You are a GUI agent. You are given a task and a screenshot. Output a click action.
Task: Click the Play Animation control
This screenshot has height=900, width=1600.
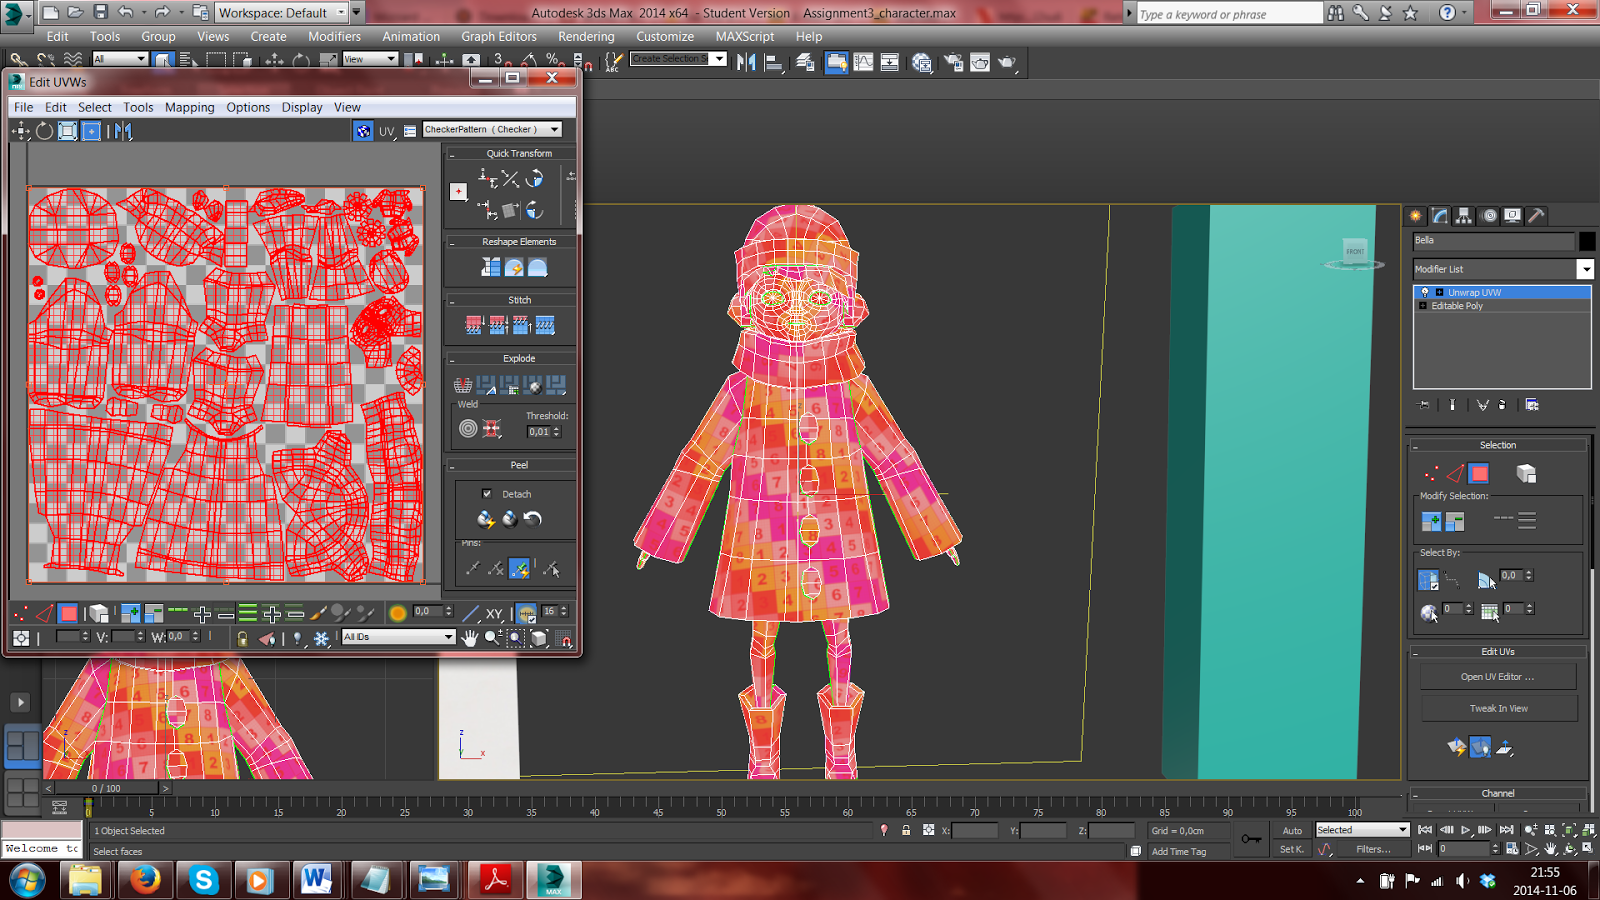(1465, 830)
